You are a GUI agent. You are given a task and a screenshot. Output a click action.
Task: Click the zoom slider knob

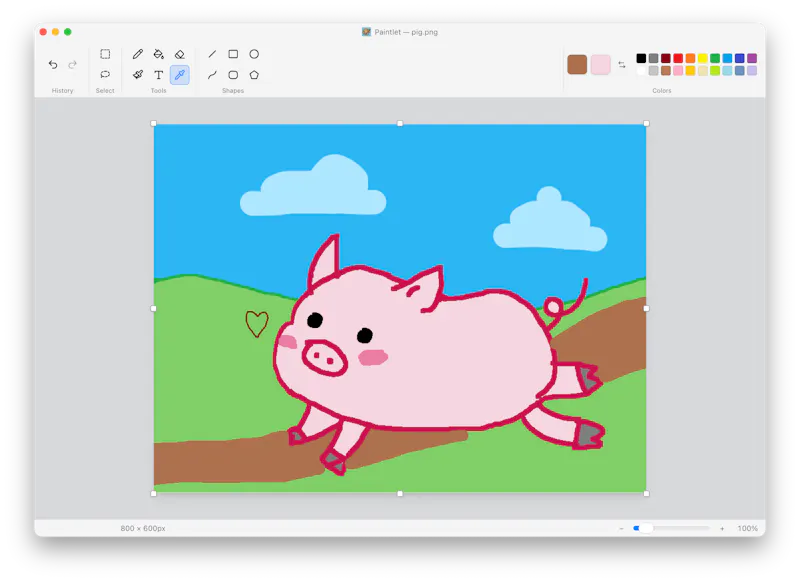pyautogui.click(x=646, y=528)
